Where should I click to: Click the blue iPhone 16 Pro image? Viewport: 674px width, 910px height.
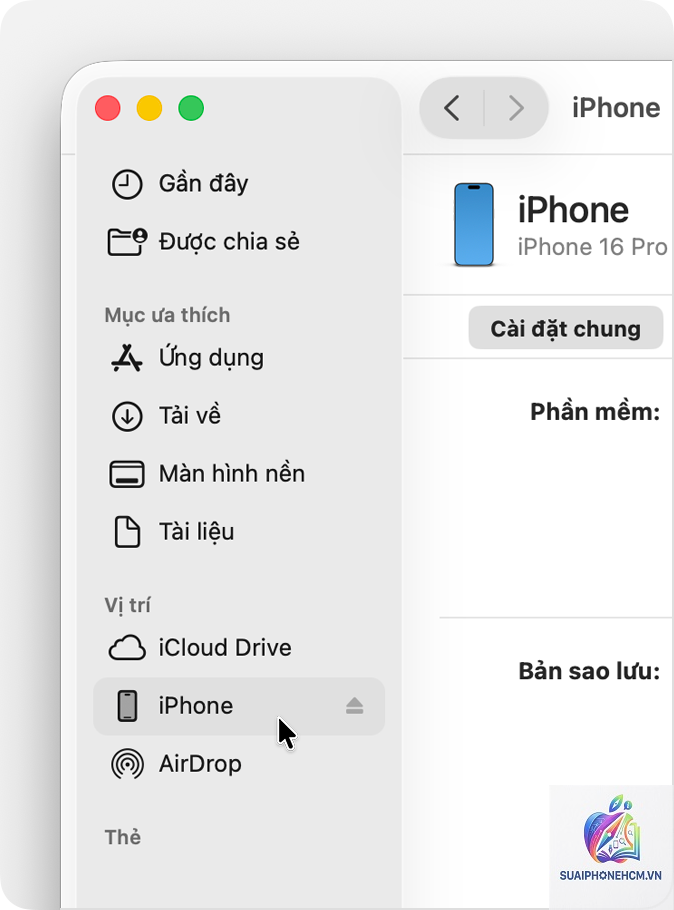[x=474, y=225]
